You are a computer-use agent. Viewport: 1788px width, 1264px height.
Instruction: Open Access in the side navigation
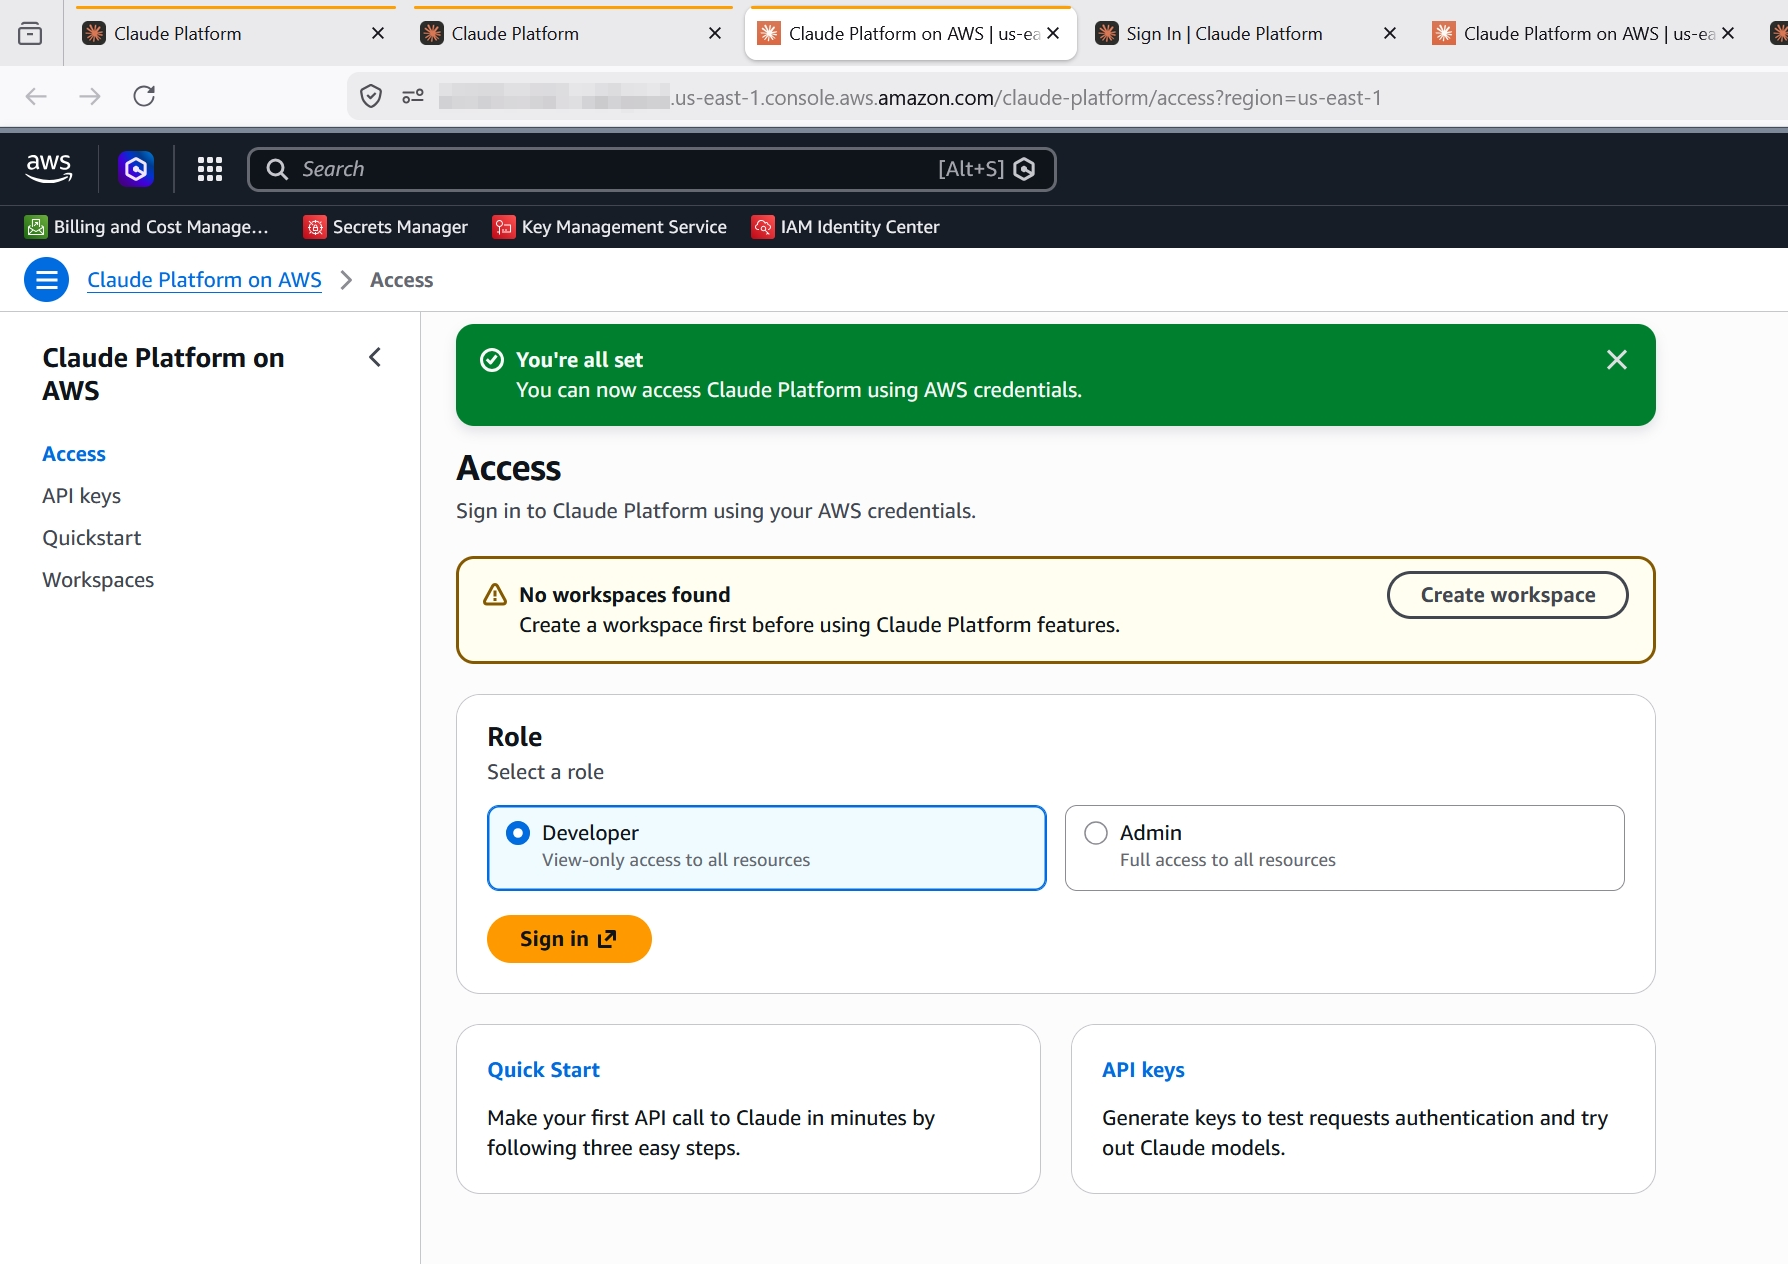pyautogui.click(x=74, y=454)
